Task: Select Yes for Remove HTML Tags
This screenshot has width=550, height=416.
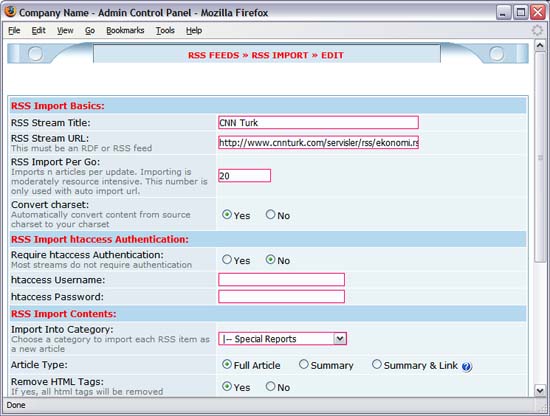Action: [227, 387]
